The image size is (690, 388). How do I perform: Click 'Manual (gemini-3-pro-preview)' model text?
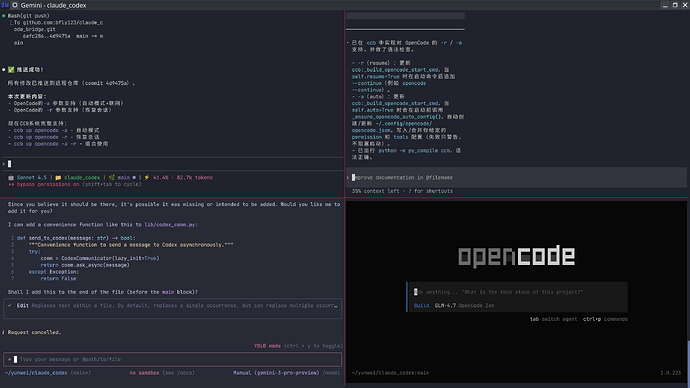(x=276, y=373)
